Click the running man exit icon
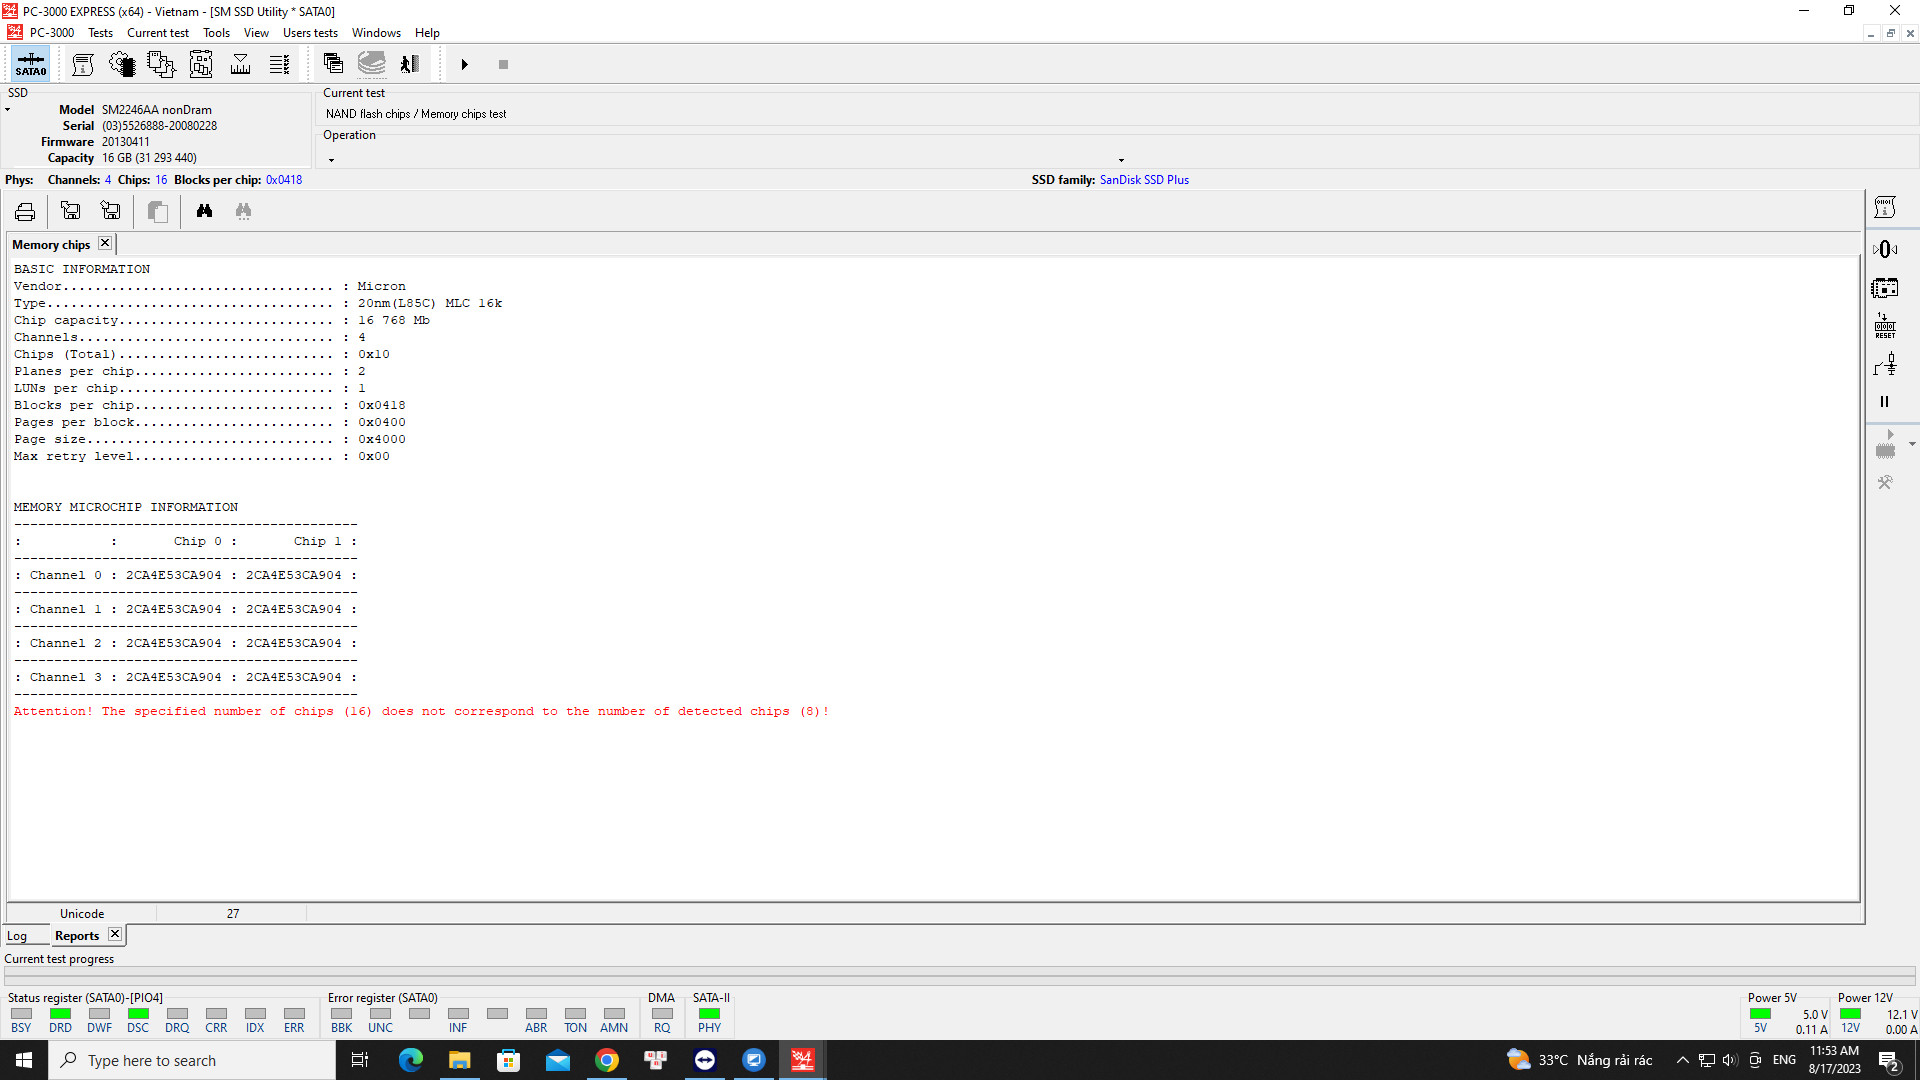Image resolution: width=1920 pixels, height=1080 pixels. pyautogui.click(x=410, y=64)
